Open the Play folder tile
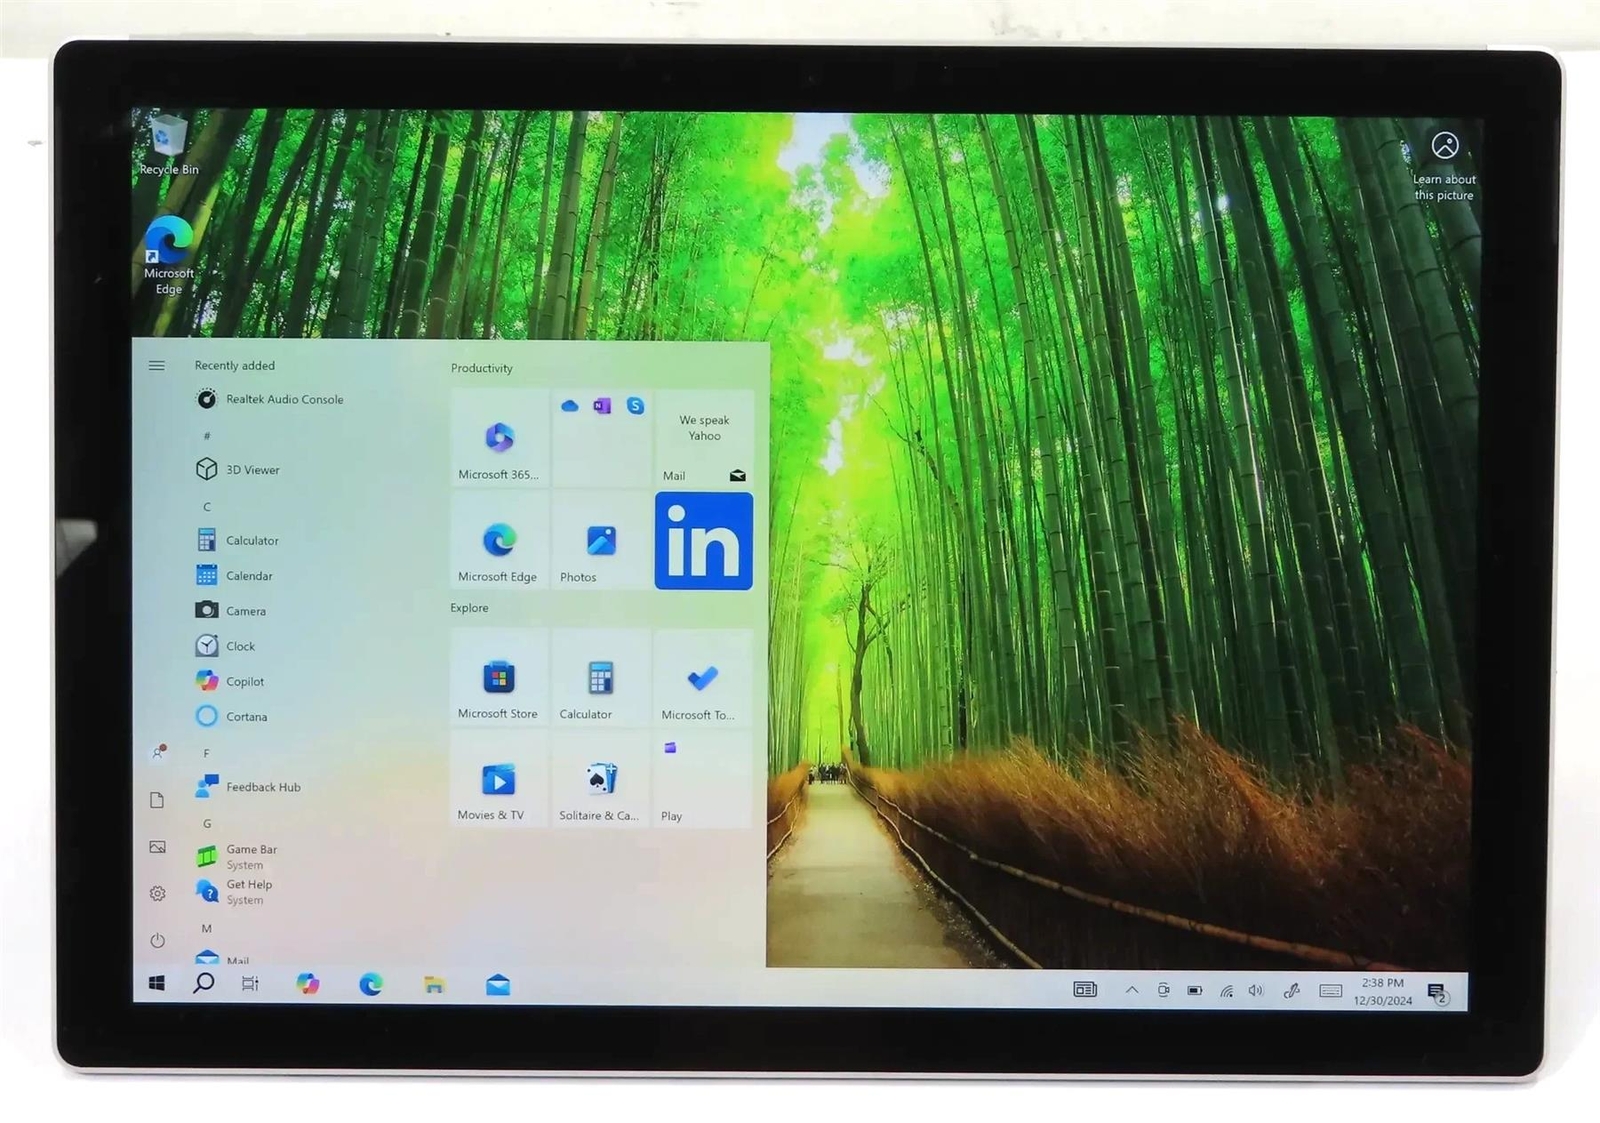 pyautogui.click(x=704, y=779)
